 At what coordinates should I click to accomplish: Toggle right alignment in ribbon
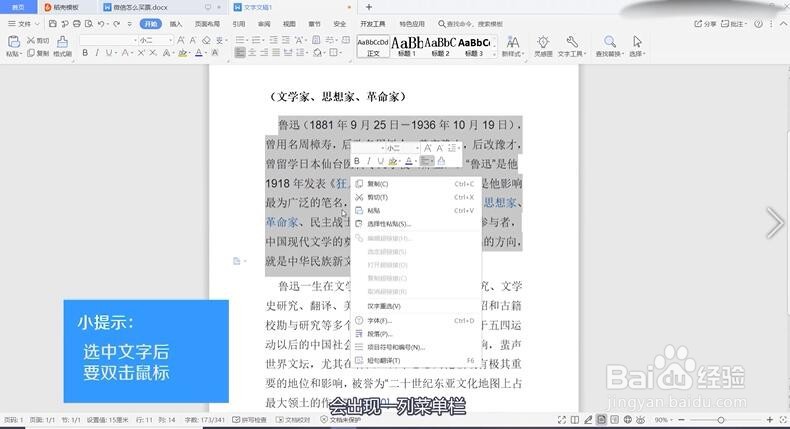coord(264,52)
